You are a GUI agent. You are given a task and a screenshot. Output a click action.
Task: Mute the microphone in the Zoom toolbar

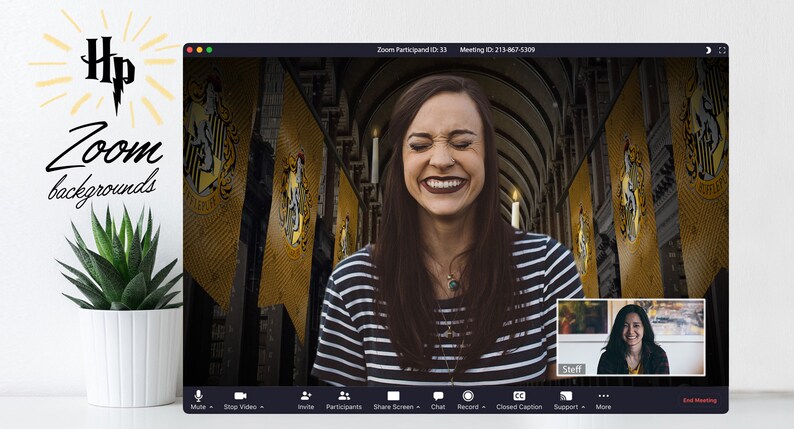[x=198, y=400]
